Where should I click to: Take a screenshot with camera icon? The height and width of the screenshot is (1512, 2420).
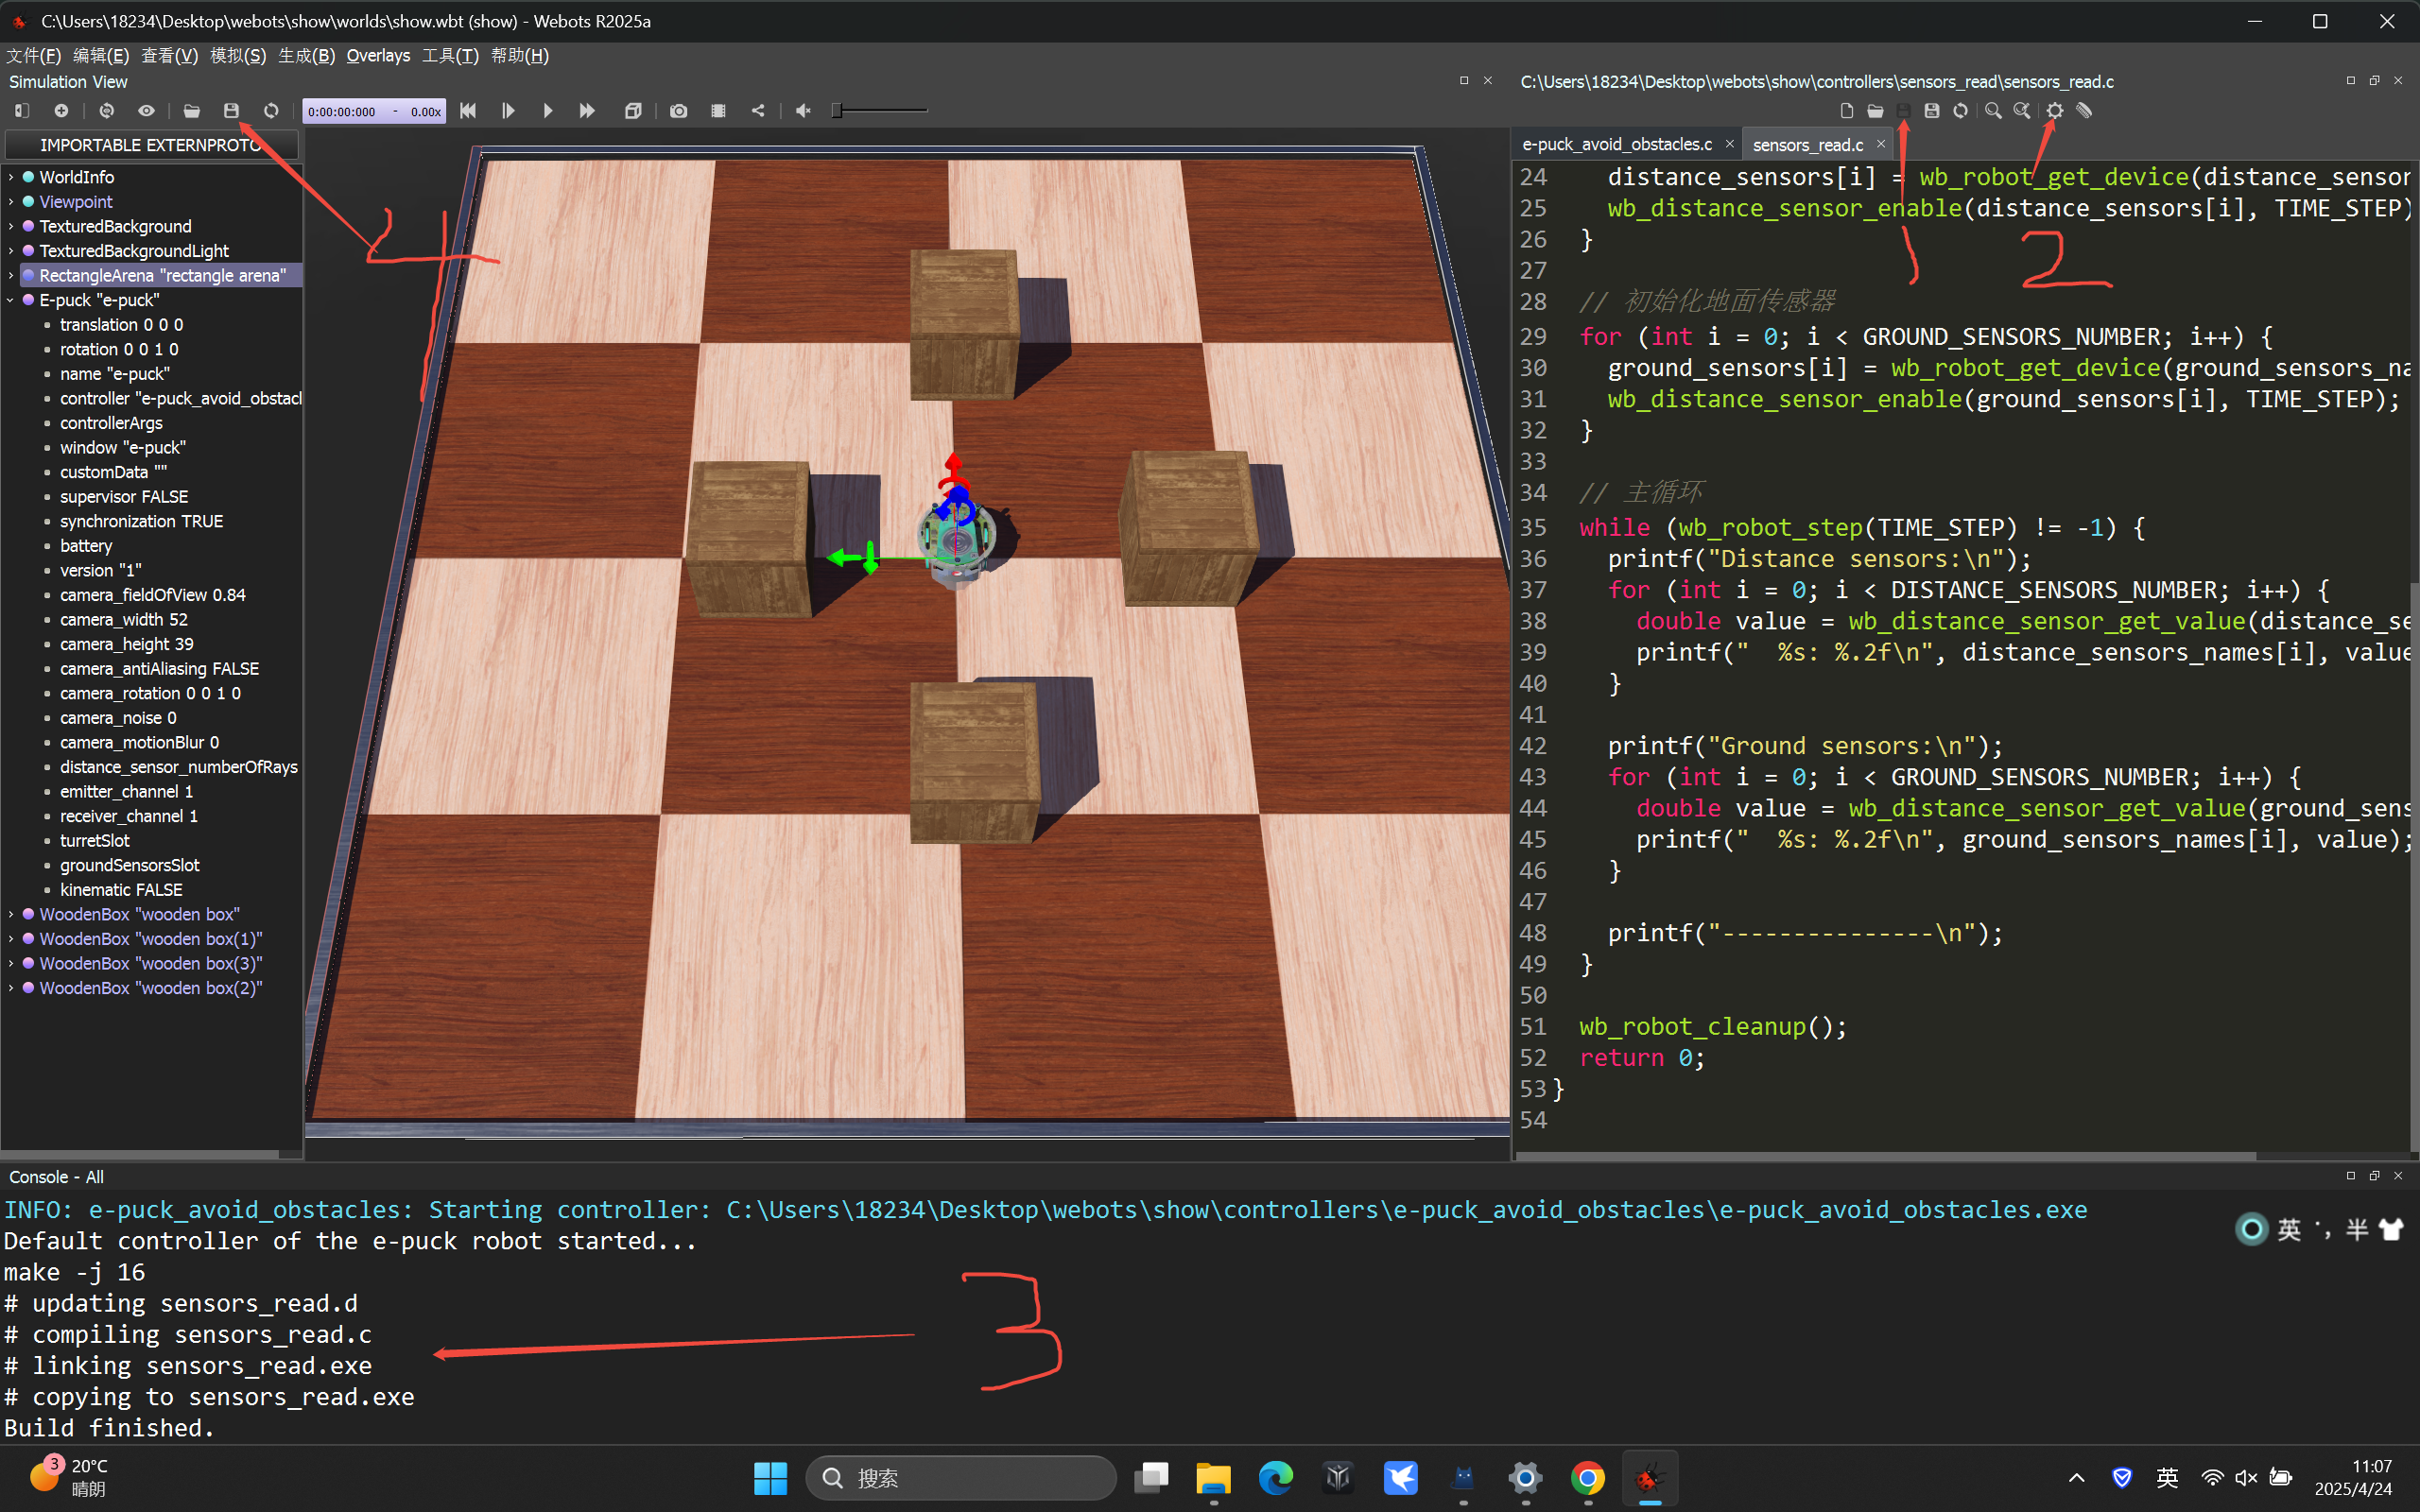coord(679,111)
